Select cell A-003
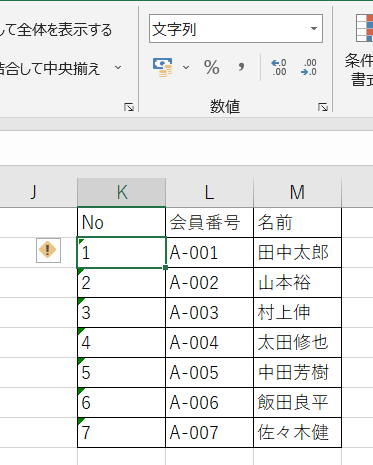Image resolution: width=373 pixels, height=465 pixels. click(x=209, y=312)
